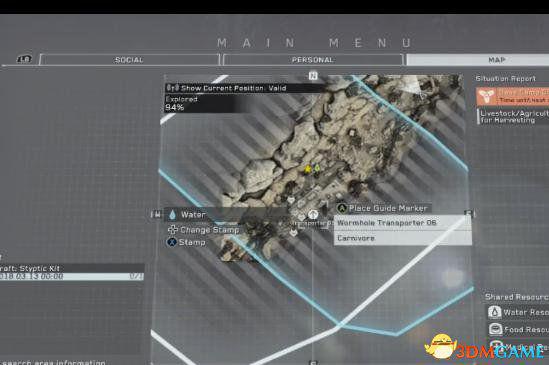Click the yellow star marker on map
Screen dimensions: 549x365
(x=308, y=170)
